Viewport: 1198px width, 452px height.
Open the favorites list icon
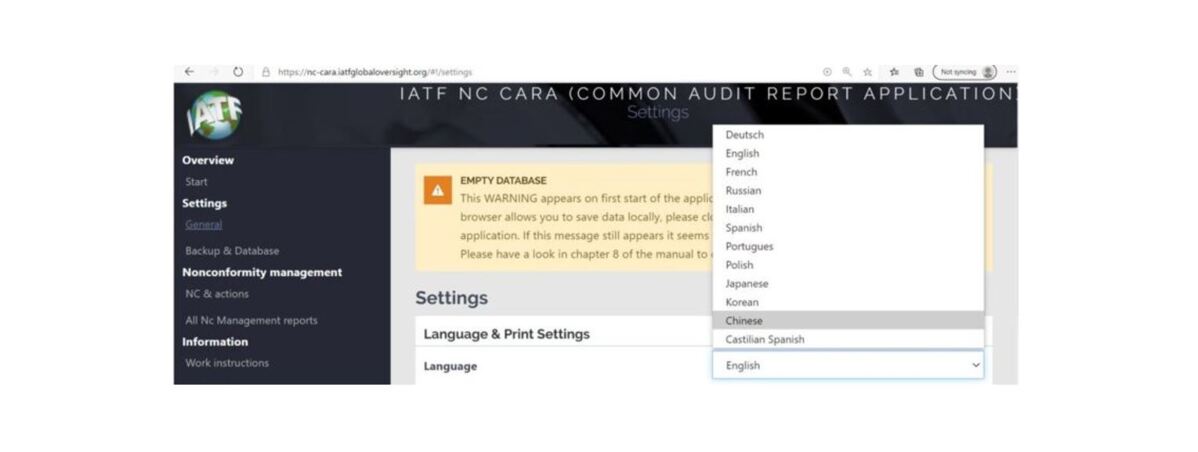[x=894, y=72]
